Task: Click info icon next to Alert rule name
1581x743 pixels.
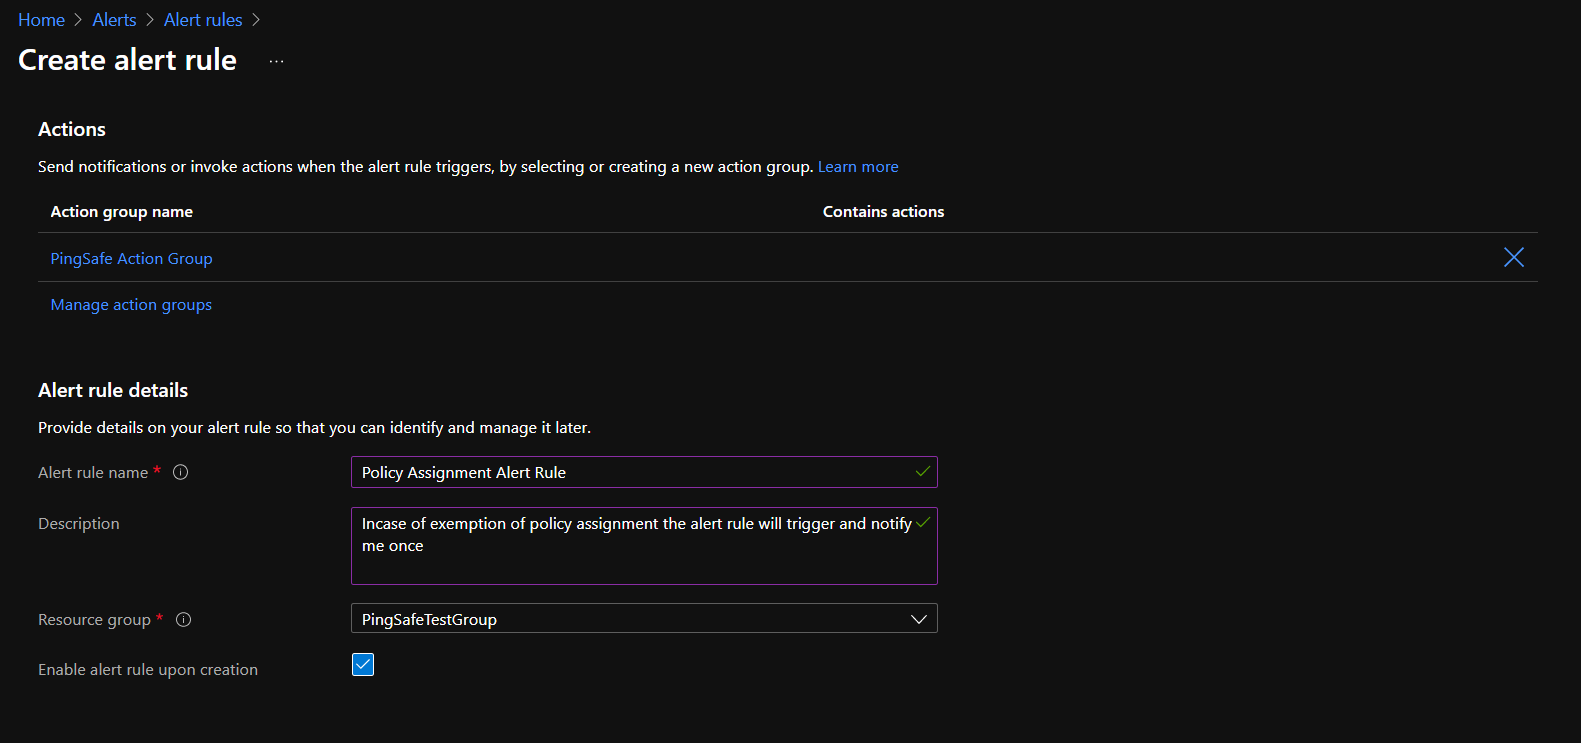Action: tap(181, 472)
